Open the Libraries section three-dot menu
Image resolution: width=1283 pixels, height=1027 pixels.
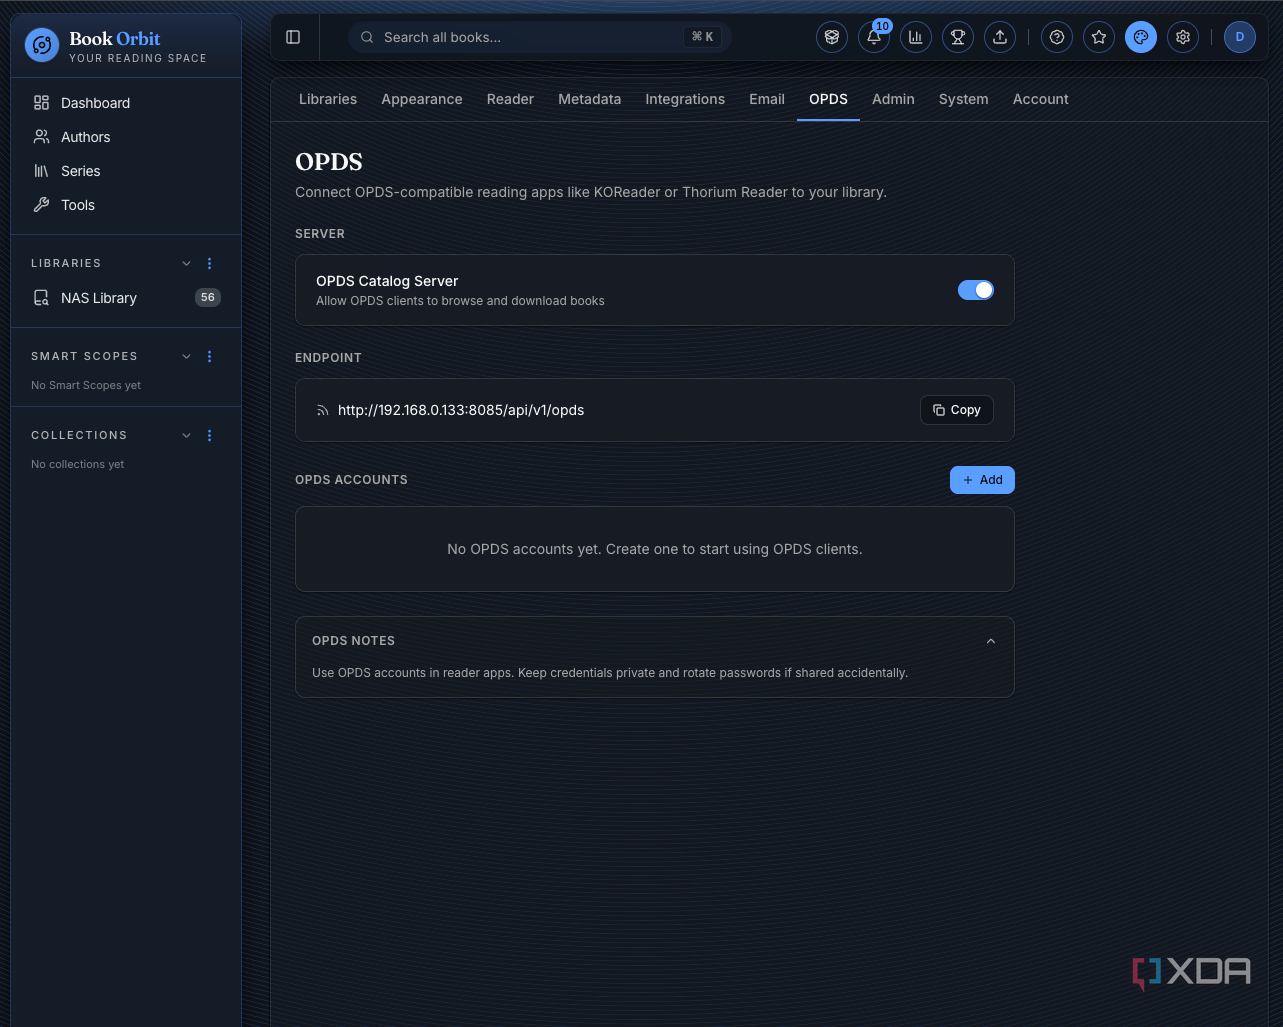209,263
